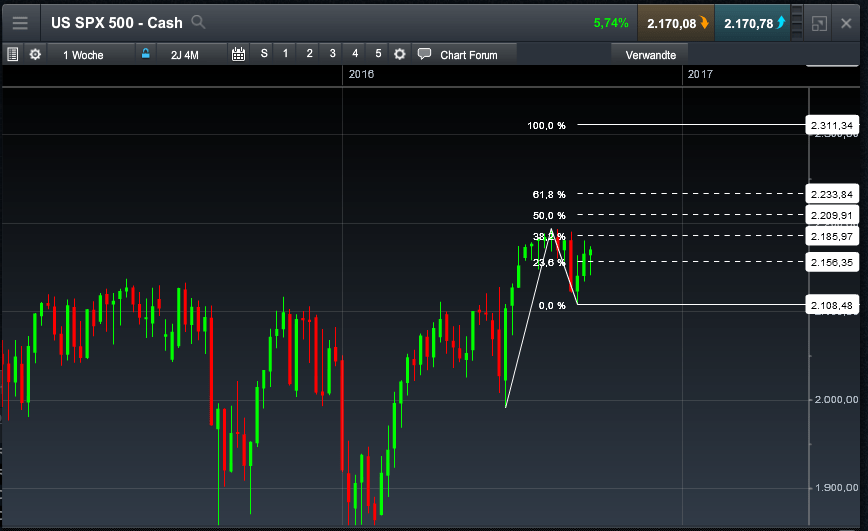Close the chart panel
This screenshot has width=868, height=531.
(846, 23)
